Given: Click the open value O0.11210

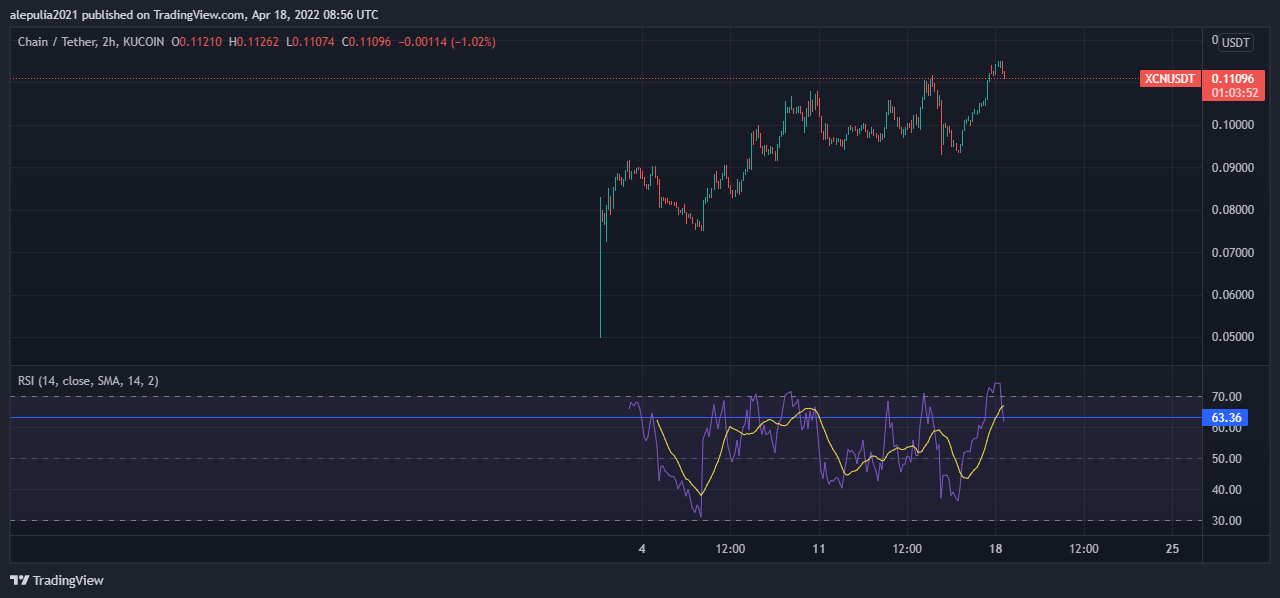Looking at the screenshot, I should click(197, 42).
